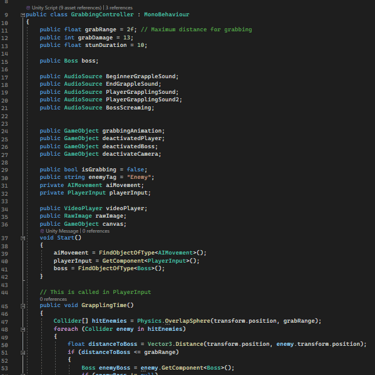Click the 'deactivateCamera' field name
Image resolution: width=375 pixels, height=375 pixels.
coord(130,154)
